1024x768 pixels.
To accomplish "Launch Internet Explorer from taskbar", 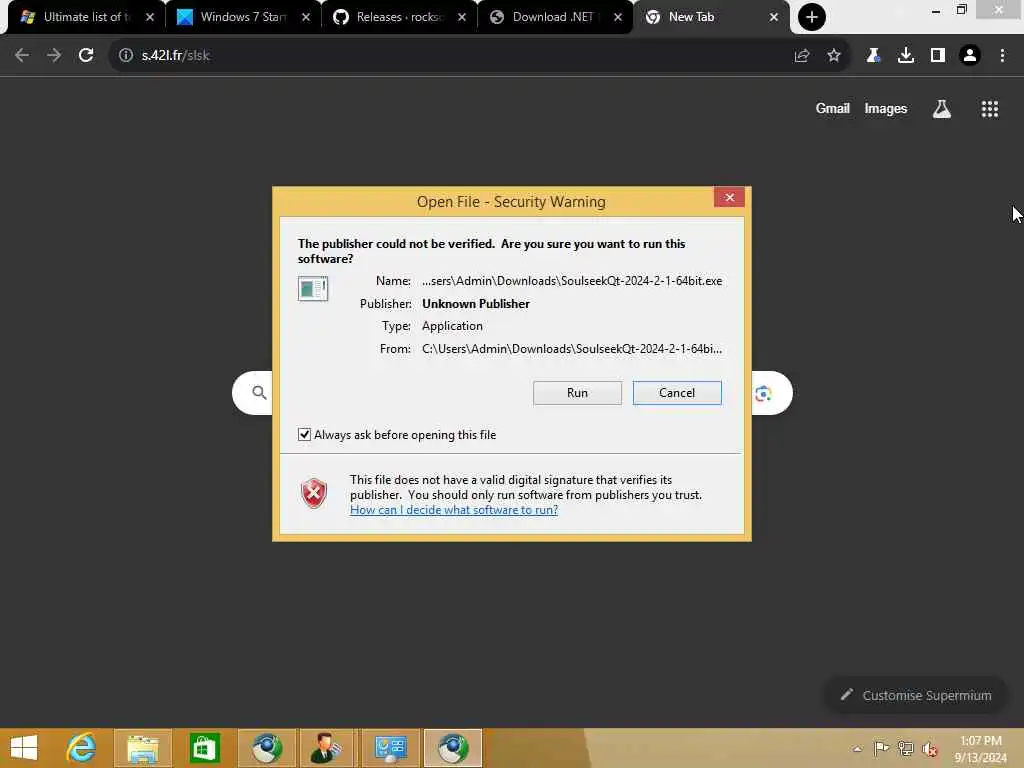I will pyautogui.click(x=81, y=748).
